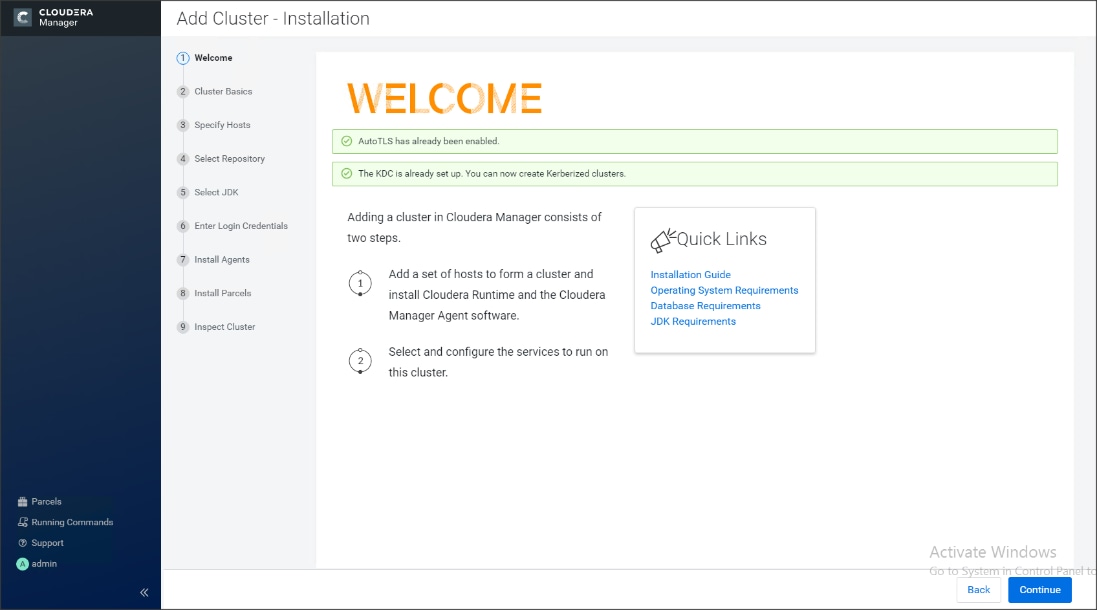
Task: Open Database Requirements link
Action: (705, 306)
